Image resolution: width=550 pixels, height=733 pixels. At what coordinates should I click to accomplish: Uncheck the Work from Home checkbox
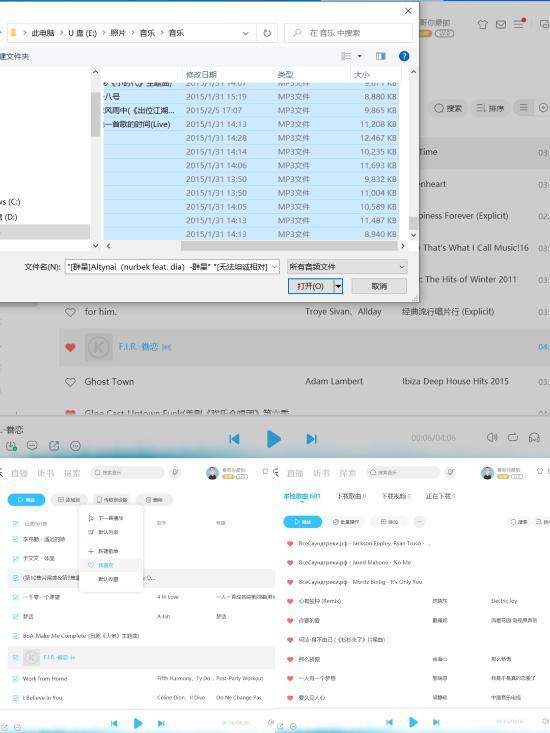click(x=15, y=678)
